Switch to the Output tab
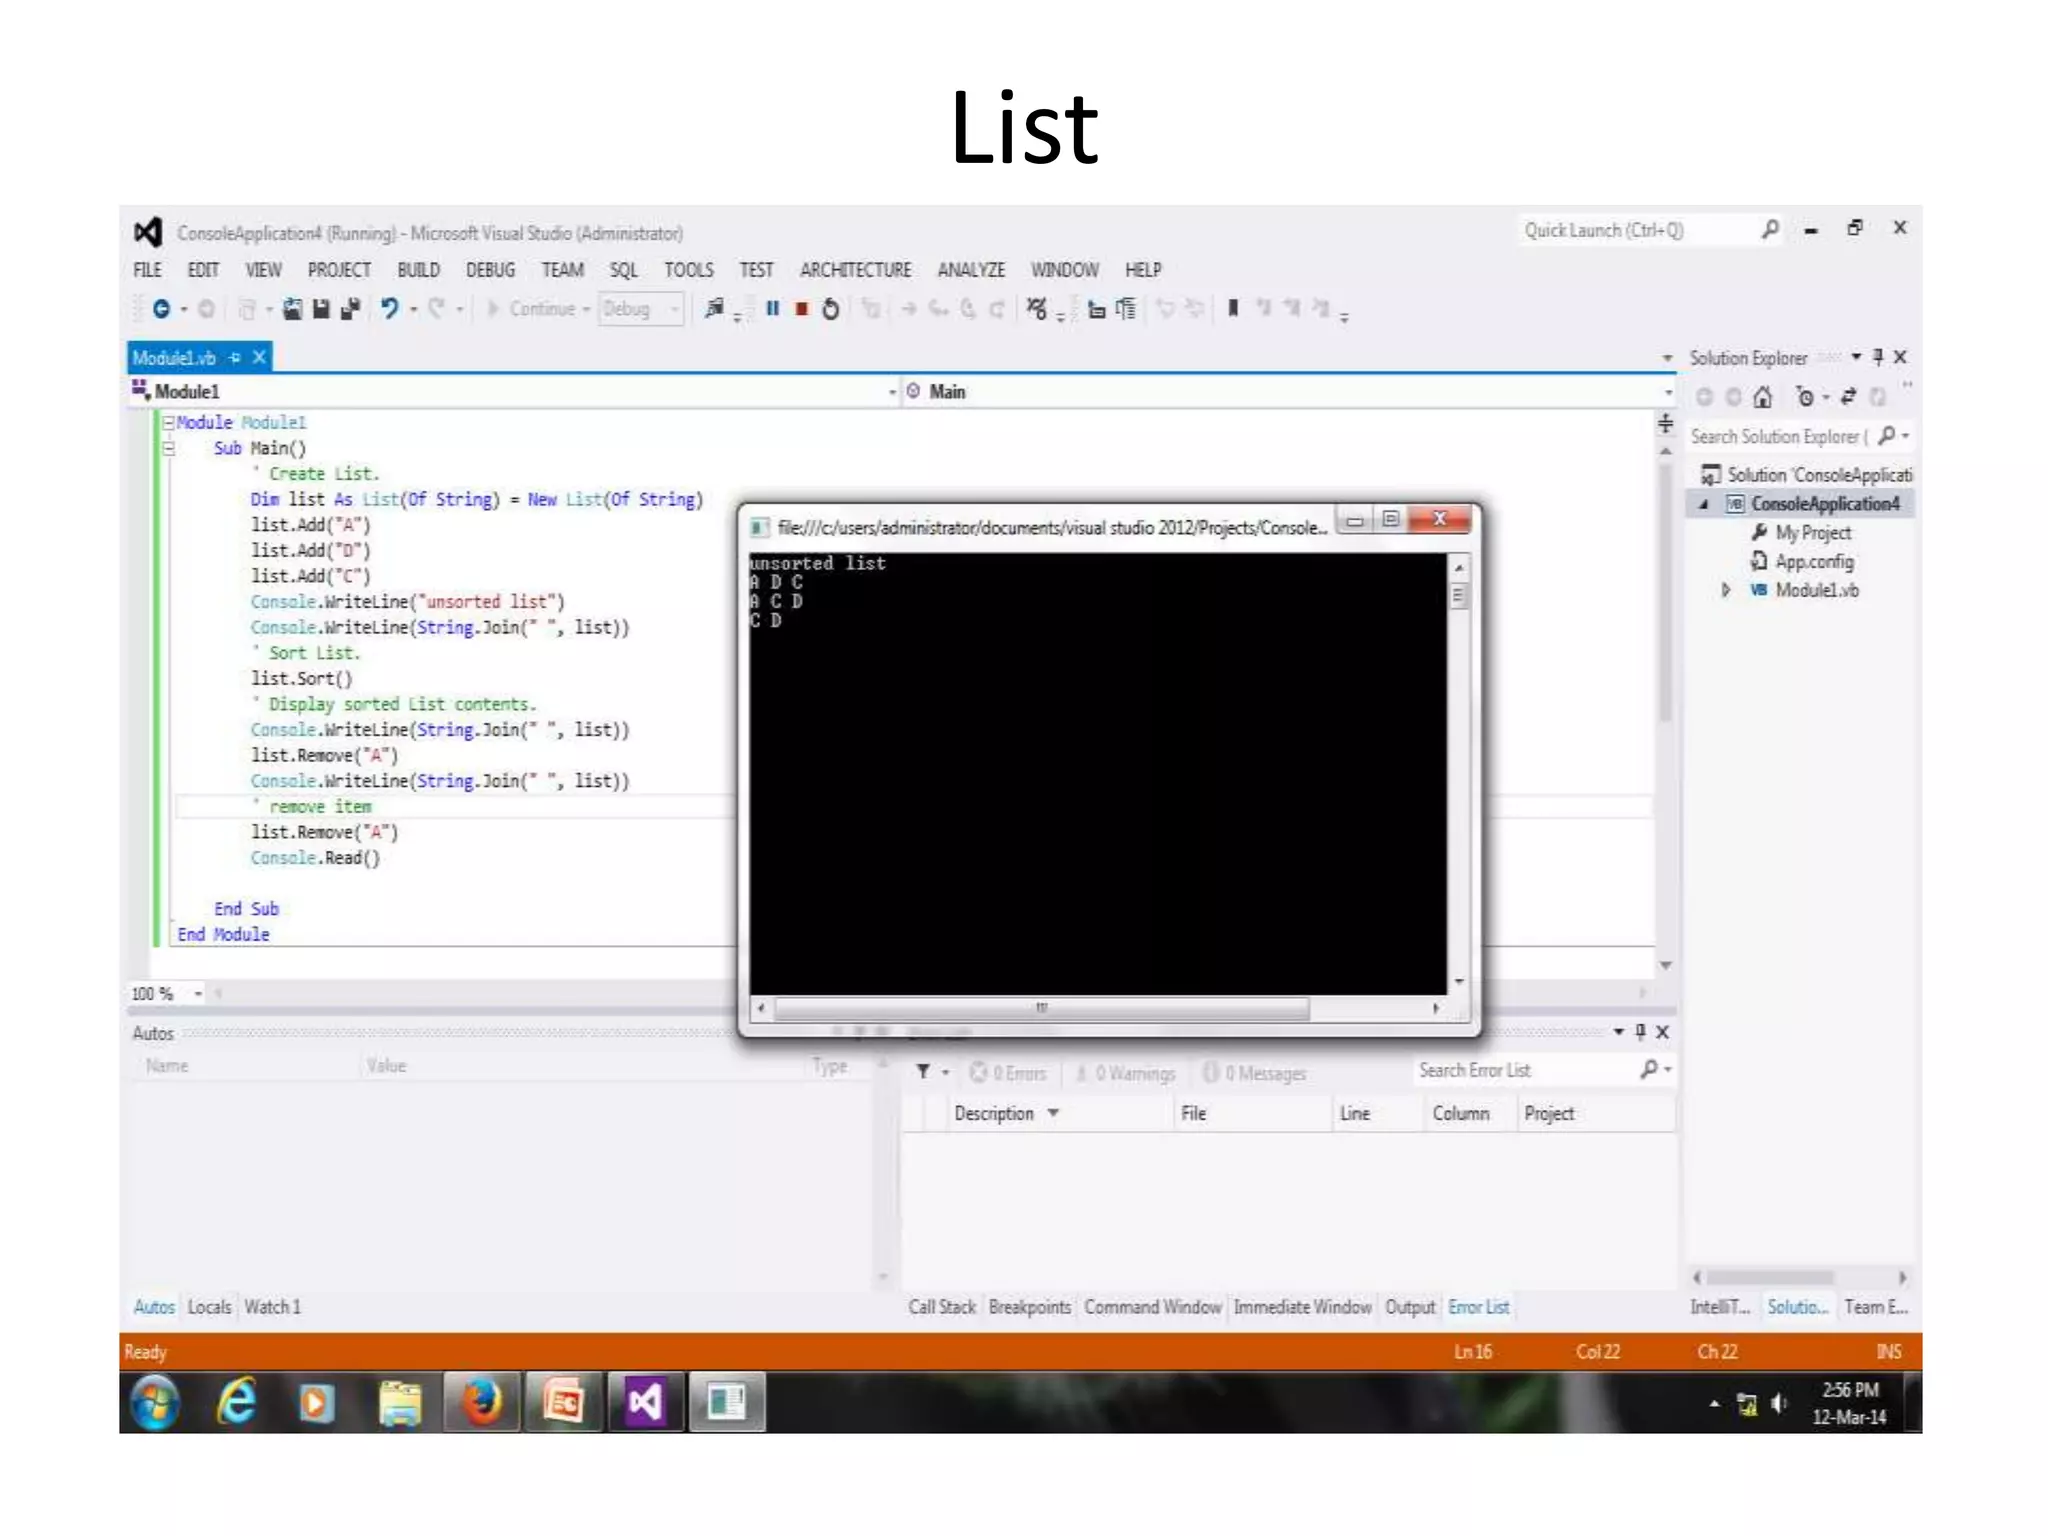Viewport: 2048px width, 1536px height. pos(1410,1306)
